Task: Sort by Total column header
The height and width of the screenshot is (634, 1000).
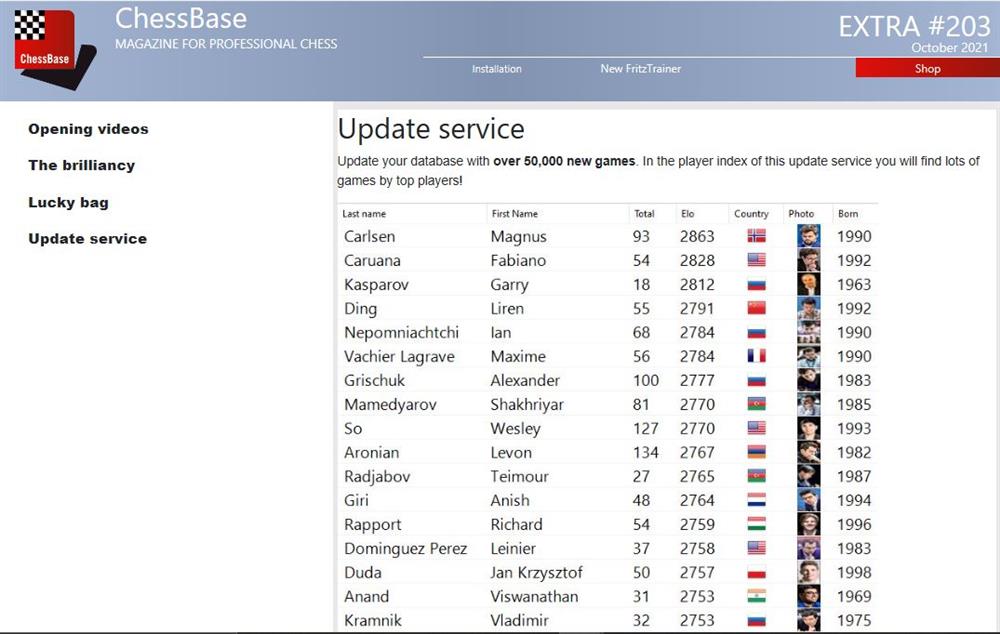Action: pyautogui.click(x=644, y=214)
